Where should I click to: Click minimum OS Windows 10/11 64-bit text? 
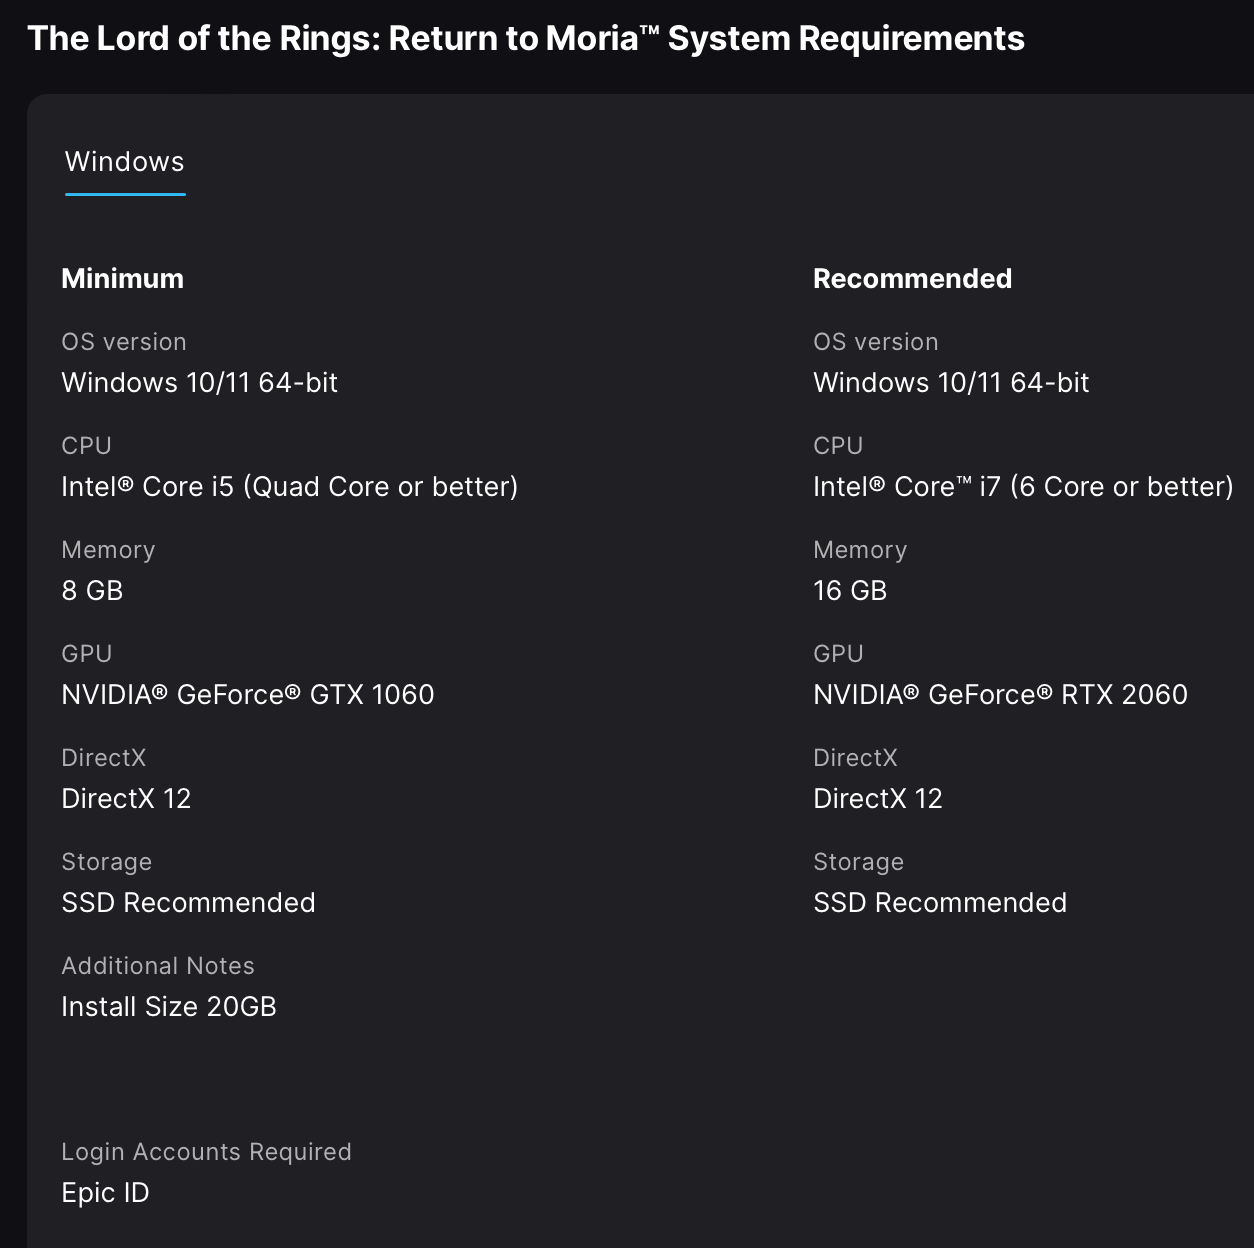click(x=200, y=383)
